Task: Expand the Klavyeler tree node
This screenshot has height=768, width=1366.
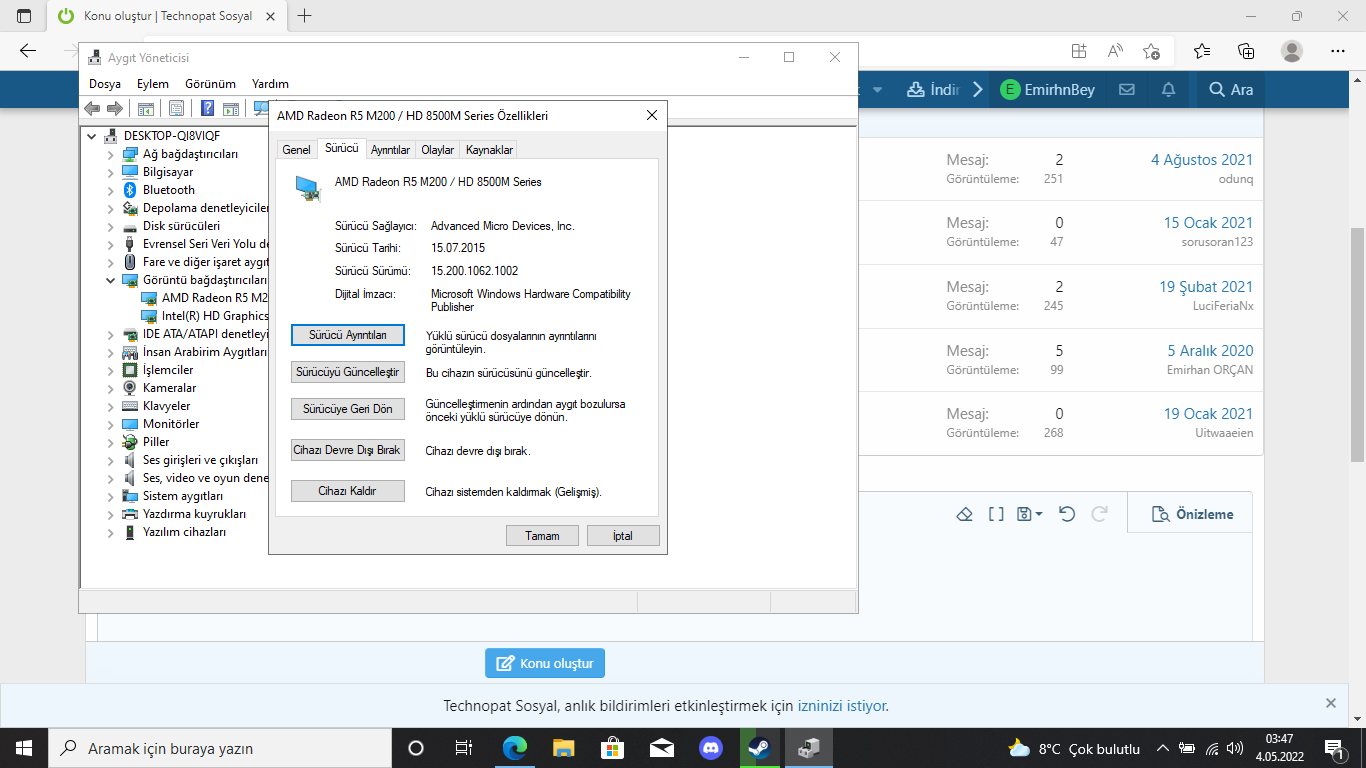Action: pyautogui.click(x=111, y=406)
